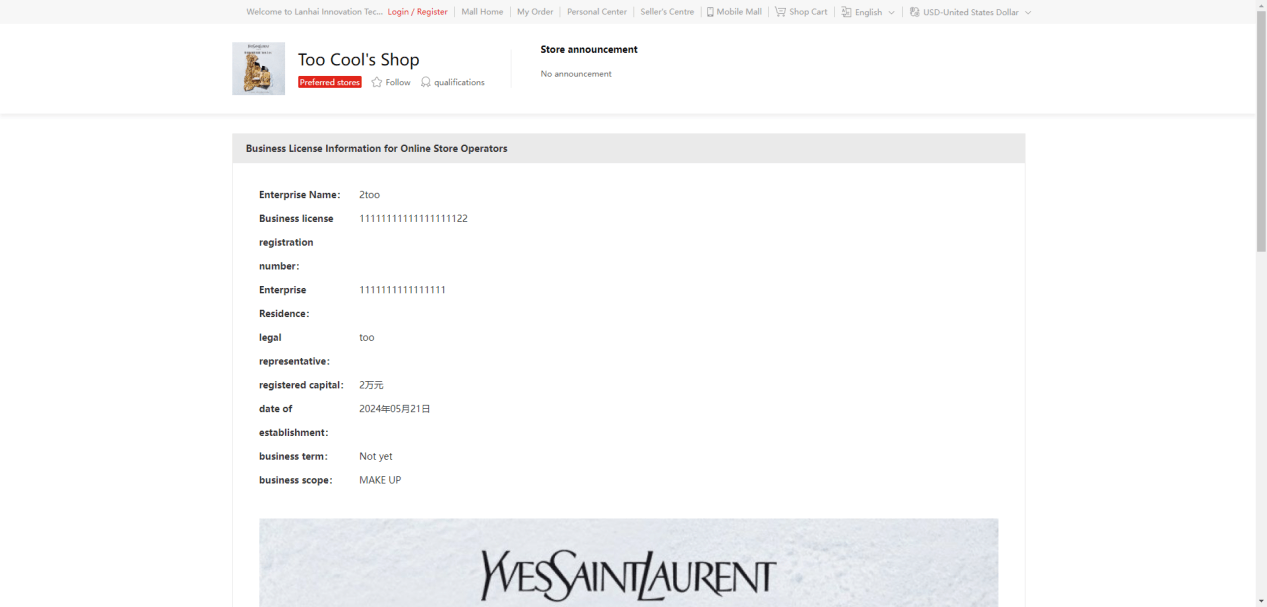Screen dimensions: 1267x607
Task: Click the Preferred stores red badge
Action: click(329, 82)
